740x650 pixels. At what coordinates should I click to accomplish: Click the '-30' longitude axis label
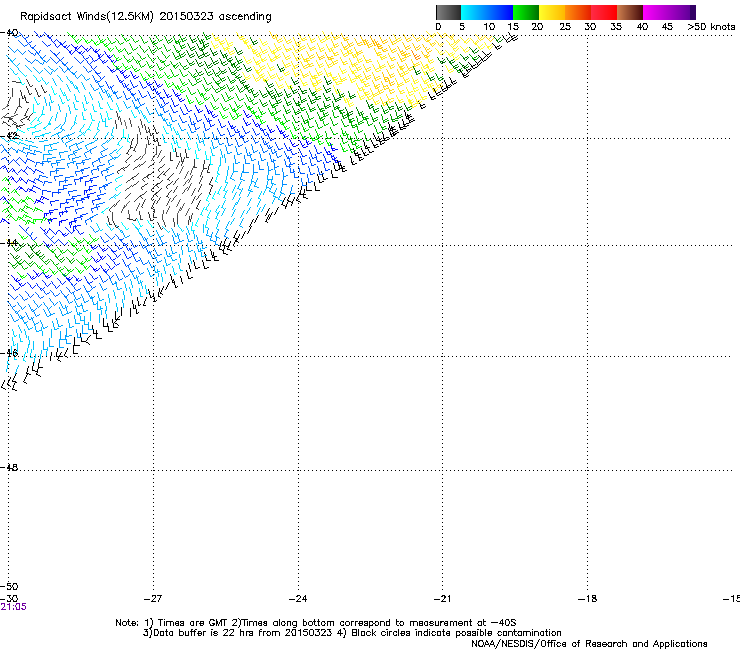tap(9, 598)
